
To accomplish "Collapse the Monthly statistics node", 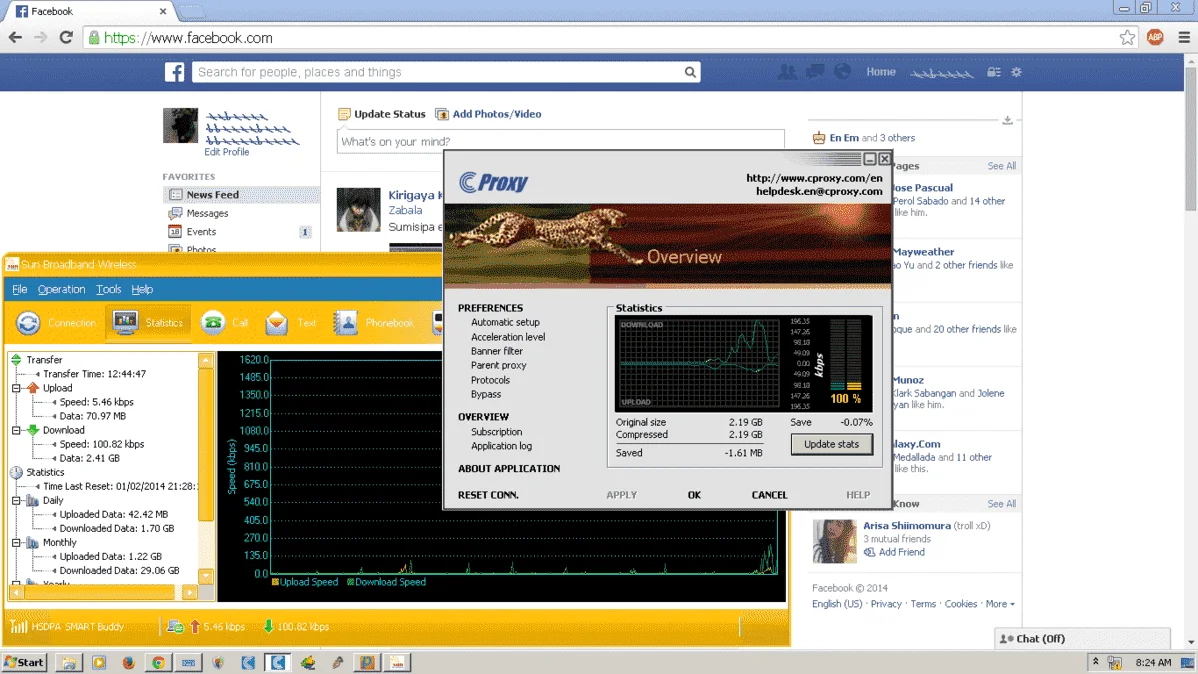I will coord(16,543).
